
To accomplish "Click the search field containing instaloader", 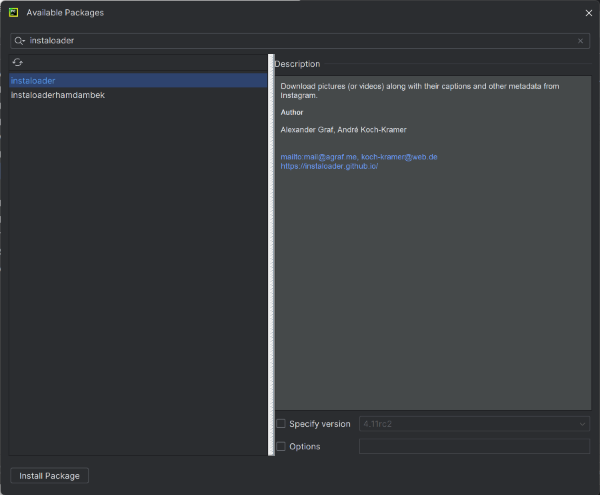I will (x=300, y=41).
